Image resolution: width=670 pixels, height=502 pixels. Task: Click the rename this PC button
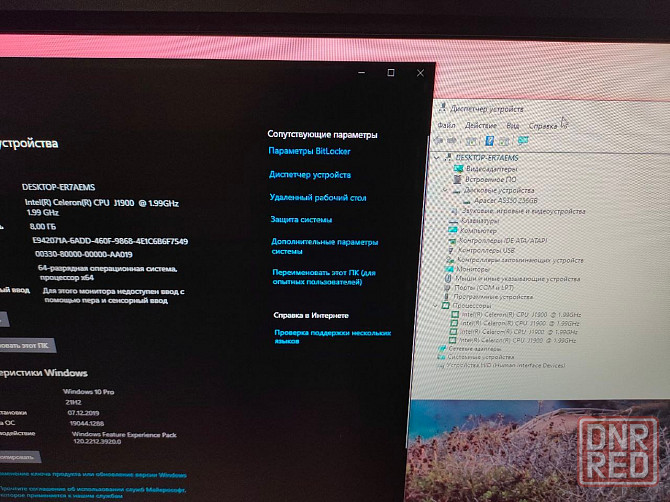click(x=26, y=345)
